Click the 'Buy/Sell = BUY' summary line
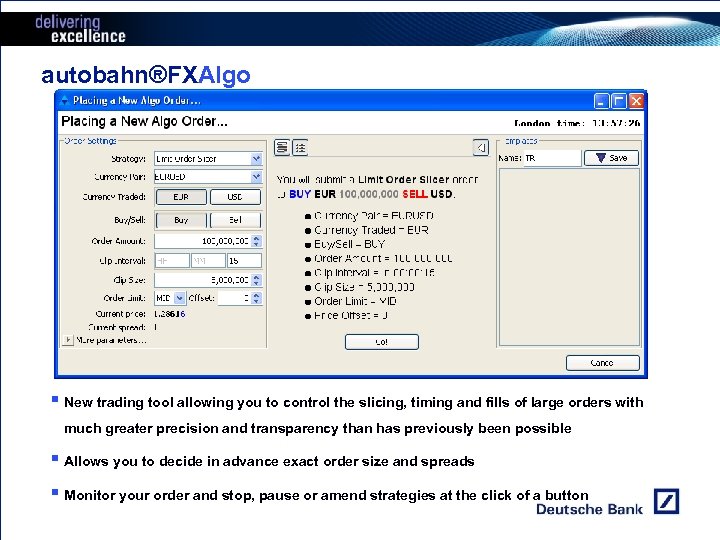 (x=349, y=244)
